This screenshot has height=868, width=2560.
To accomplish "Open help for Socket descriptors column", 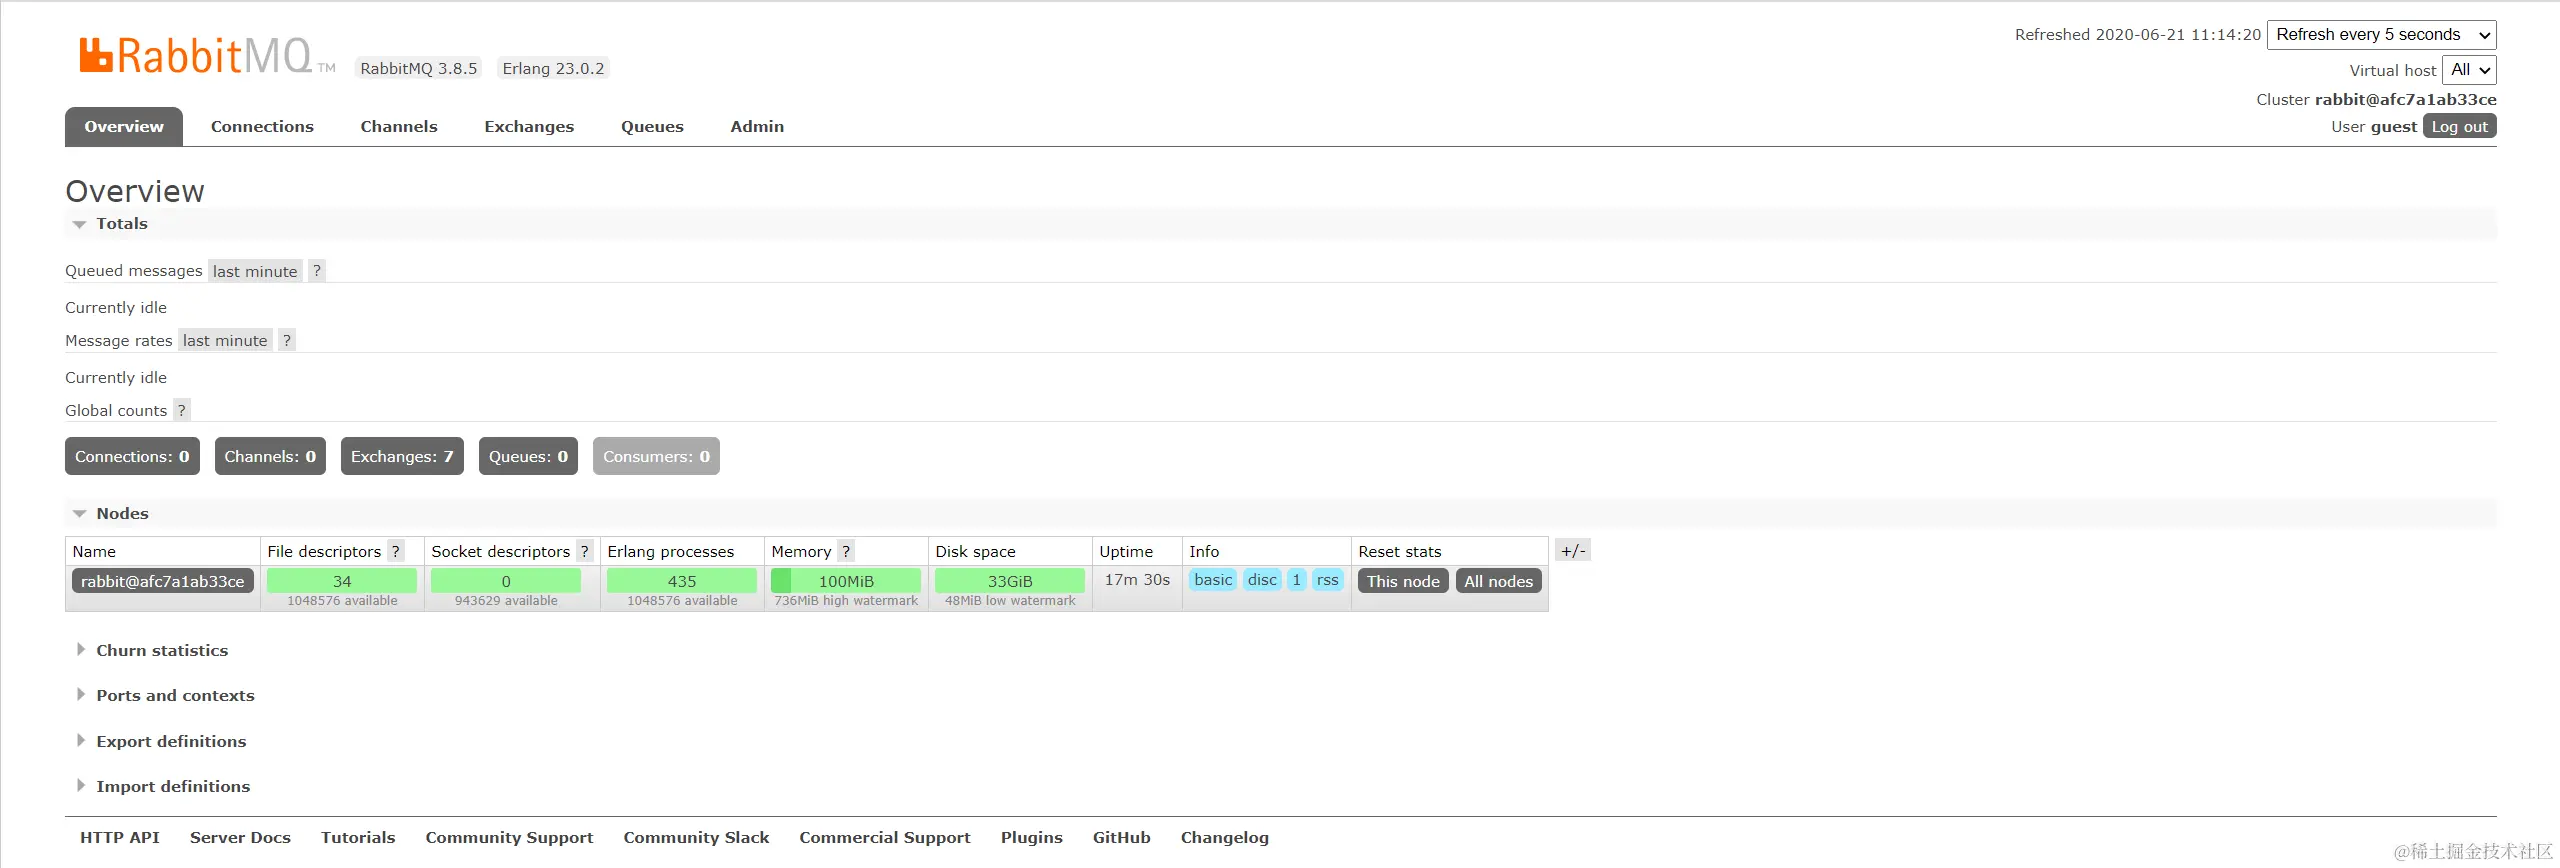I will [x=585, y=551].
